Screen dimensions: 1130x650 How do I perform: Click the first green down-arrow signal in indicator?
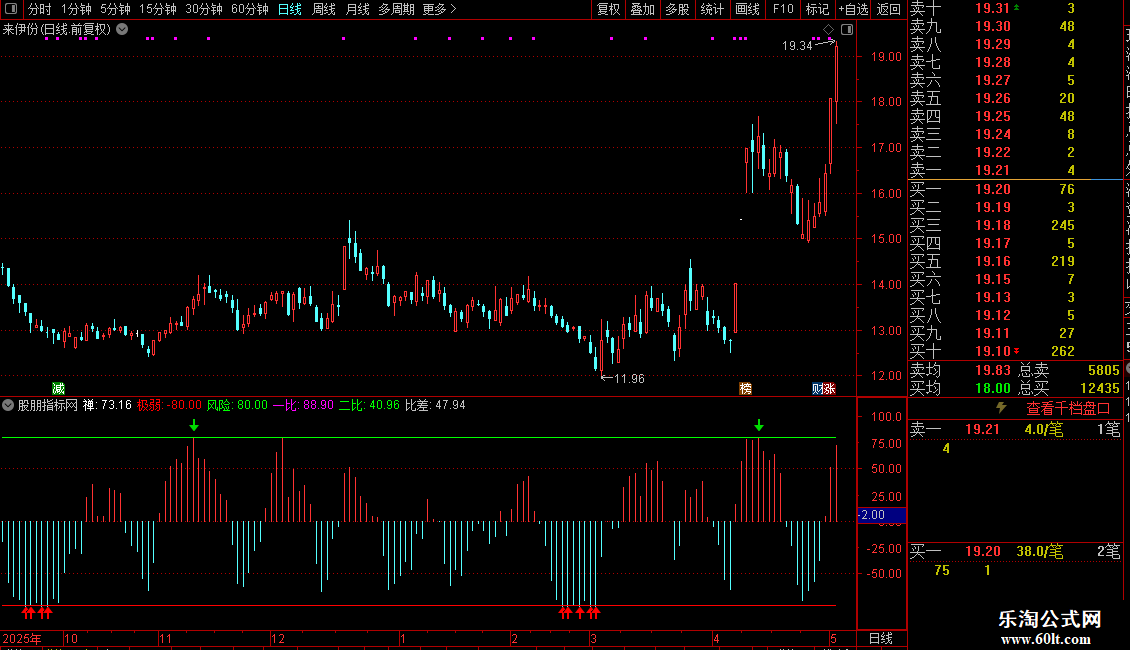tap(194, 426)
